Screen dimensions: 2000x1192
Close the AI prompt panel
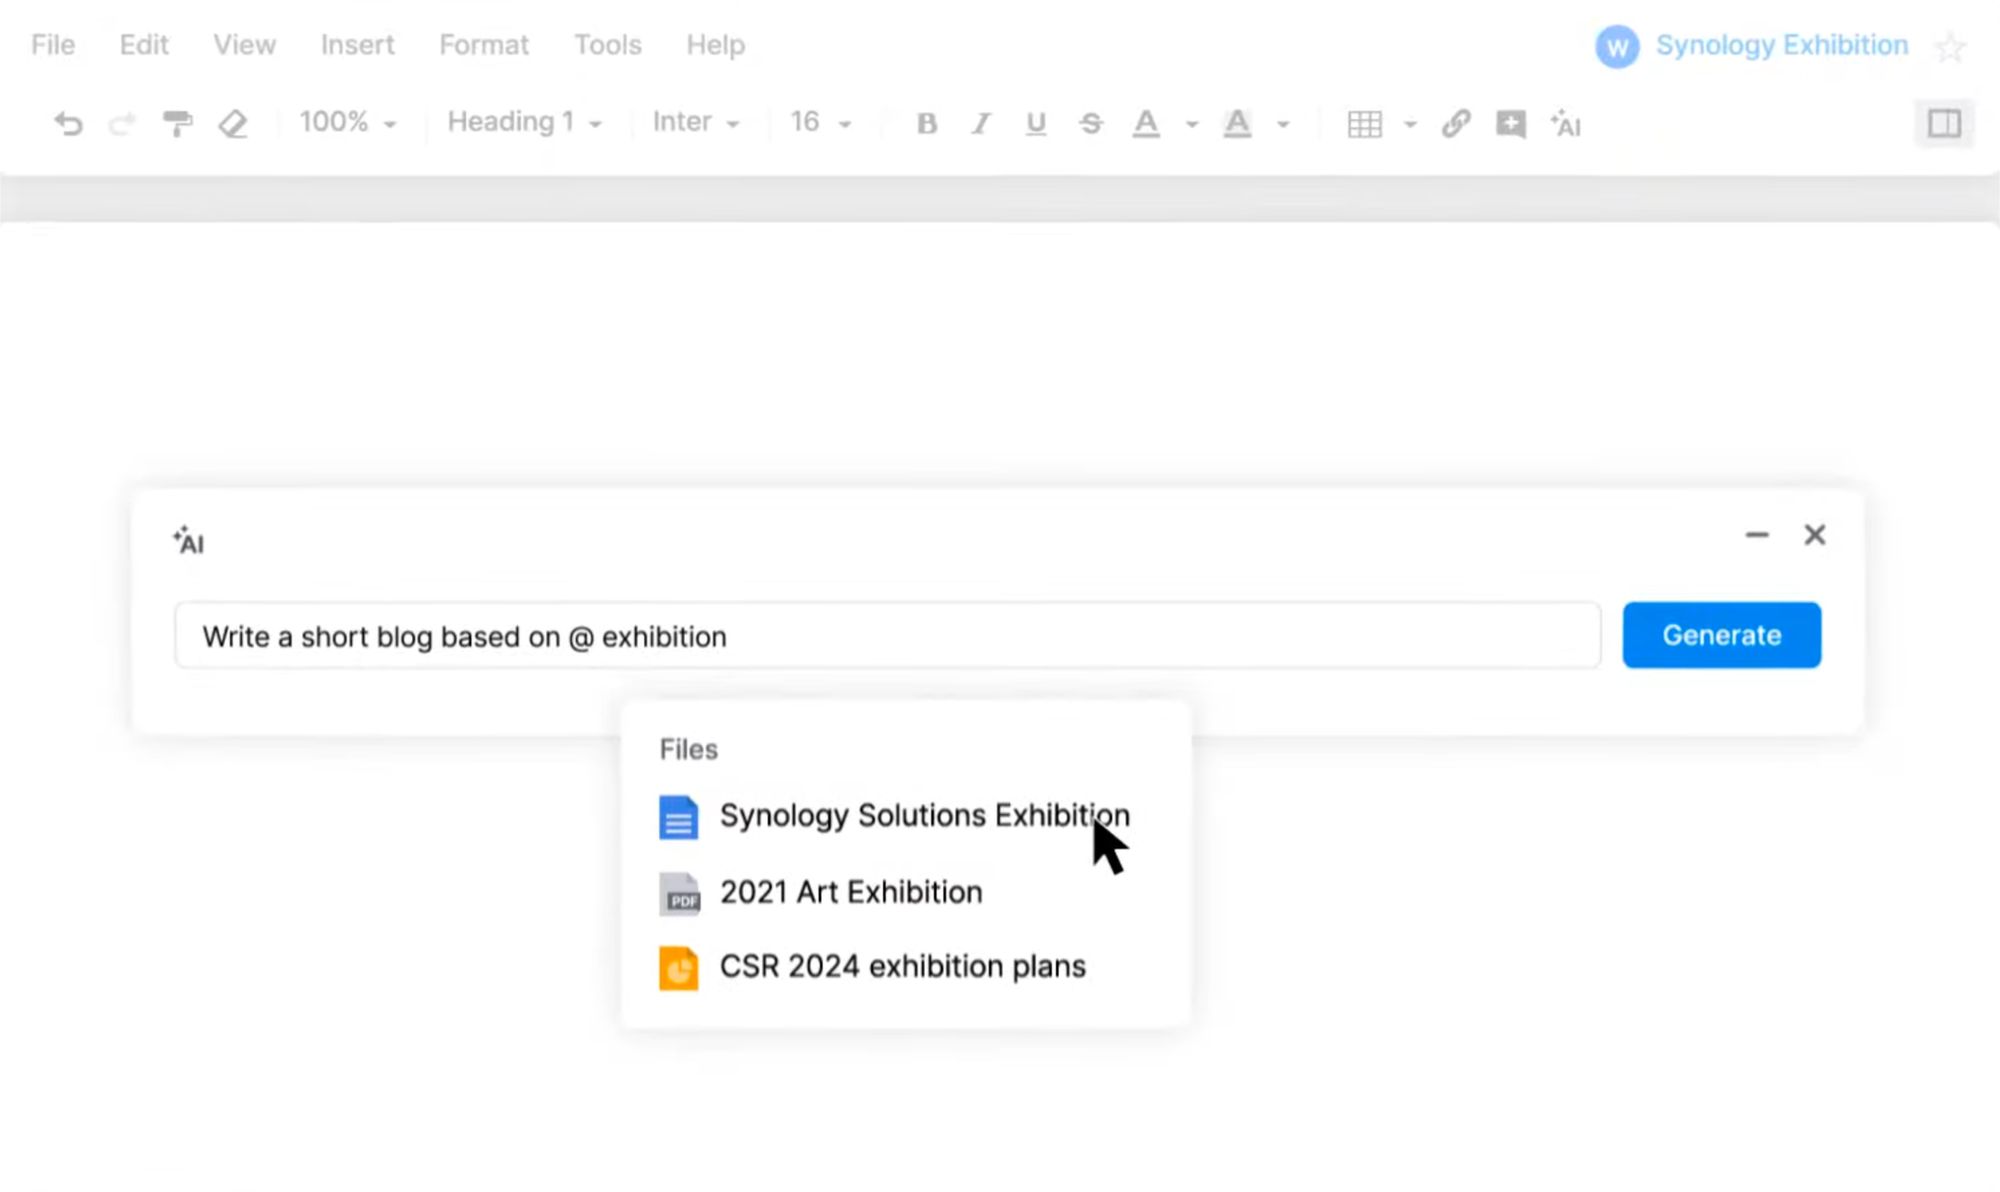tap(1814, 535)
